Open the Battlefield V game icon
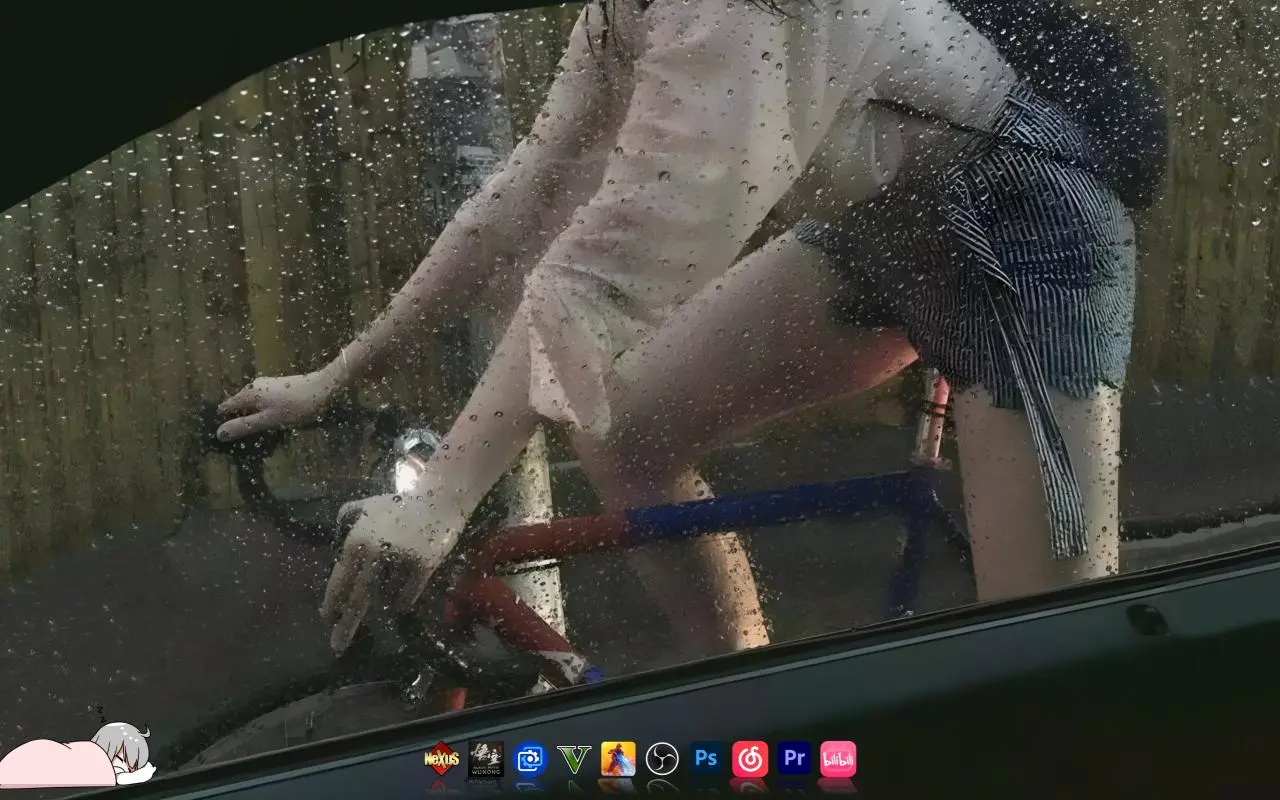The image size is (1280, 800). [618, 759]
